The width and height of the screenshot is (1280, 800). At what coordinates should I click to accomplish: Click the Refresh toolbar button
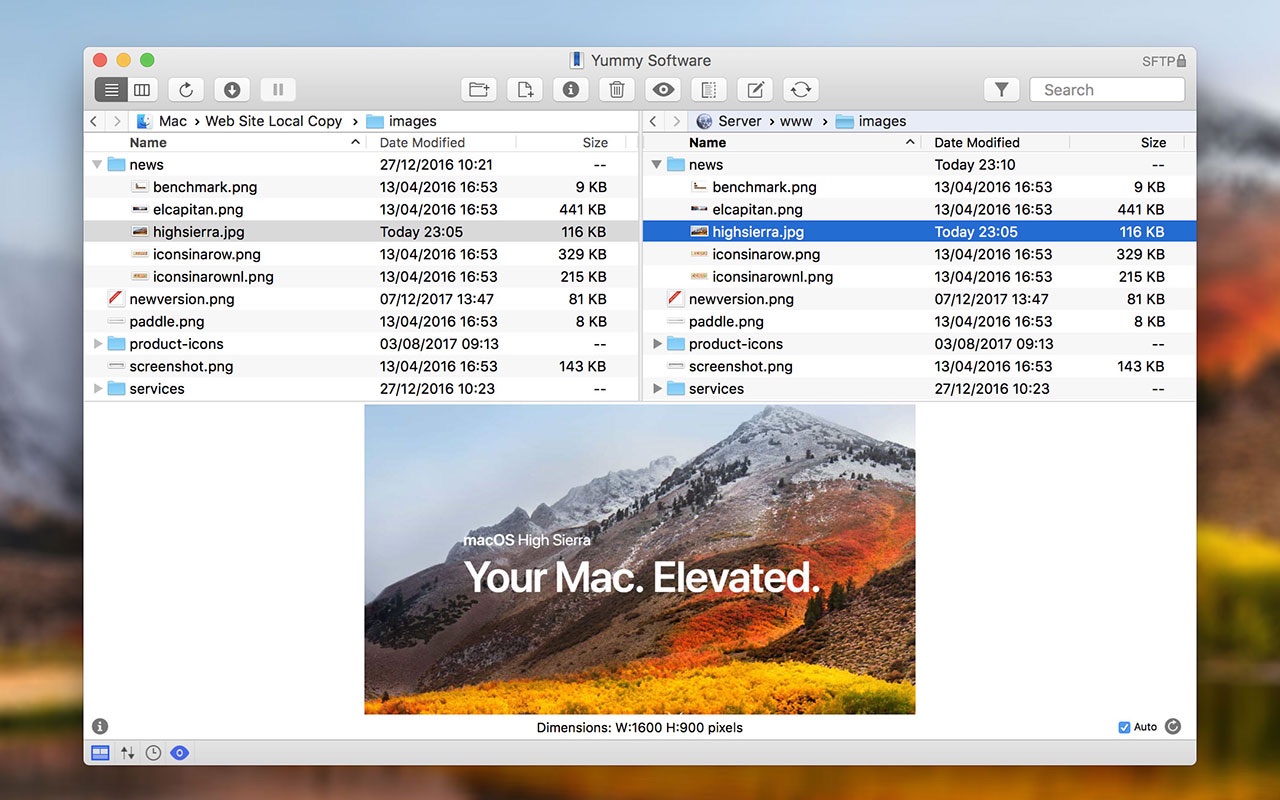(x=186, y=90)
